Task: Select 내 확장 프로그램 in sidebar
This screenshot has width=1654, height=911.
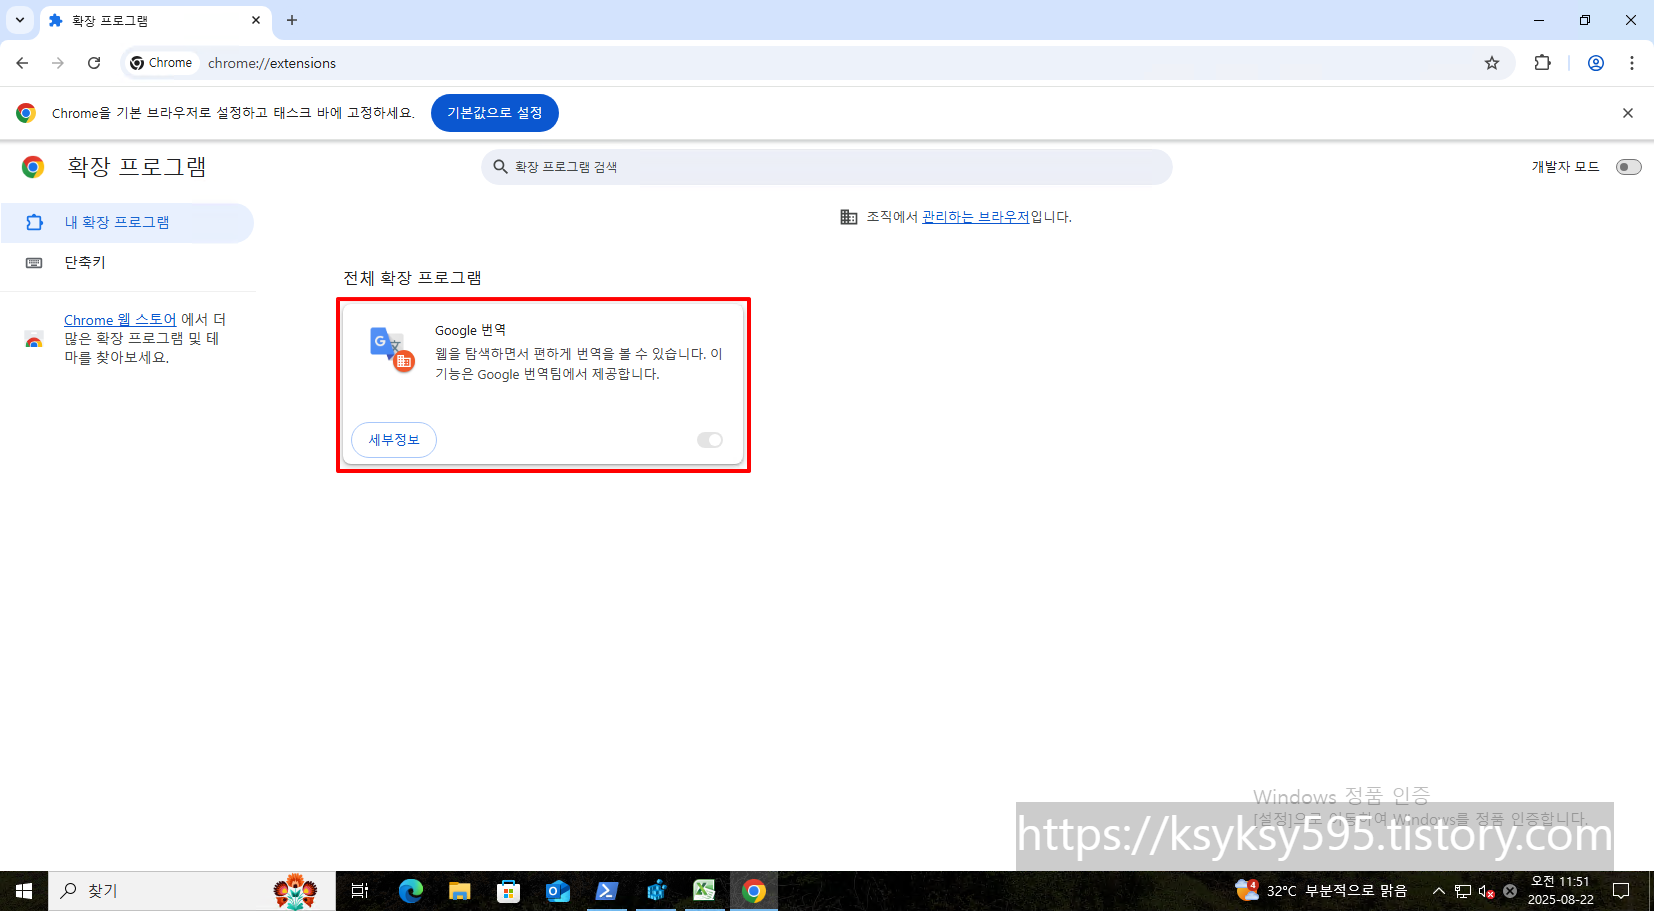Action: coord(127,222)
